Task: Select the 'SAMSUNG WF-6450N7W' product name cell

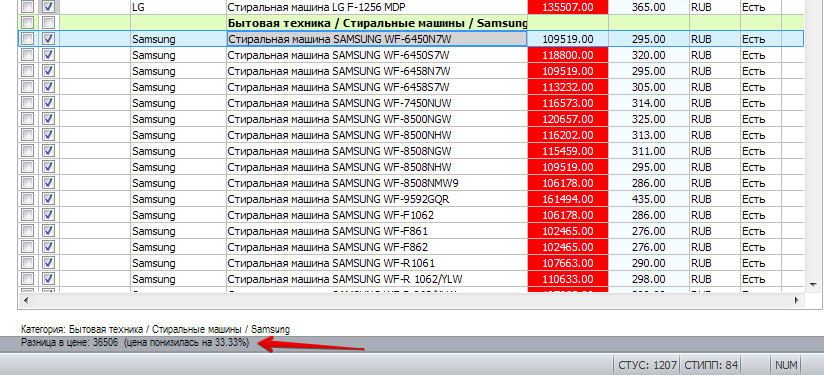Action: [377, 39]
